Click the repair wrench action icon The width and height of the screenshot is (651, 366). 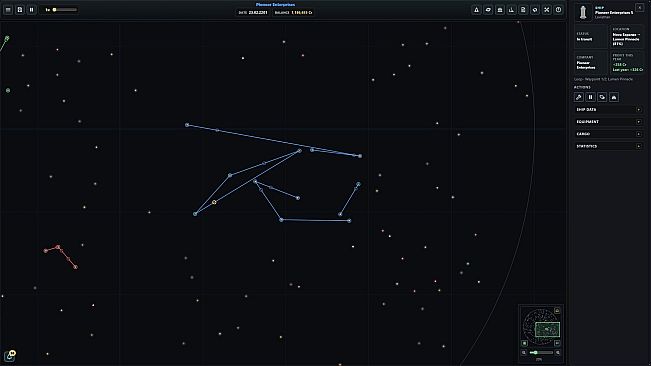(x=579, y=97)
